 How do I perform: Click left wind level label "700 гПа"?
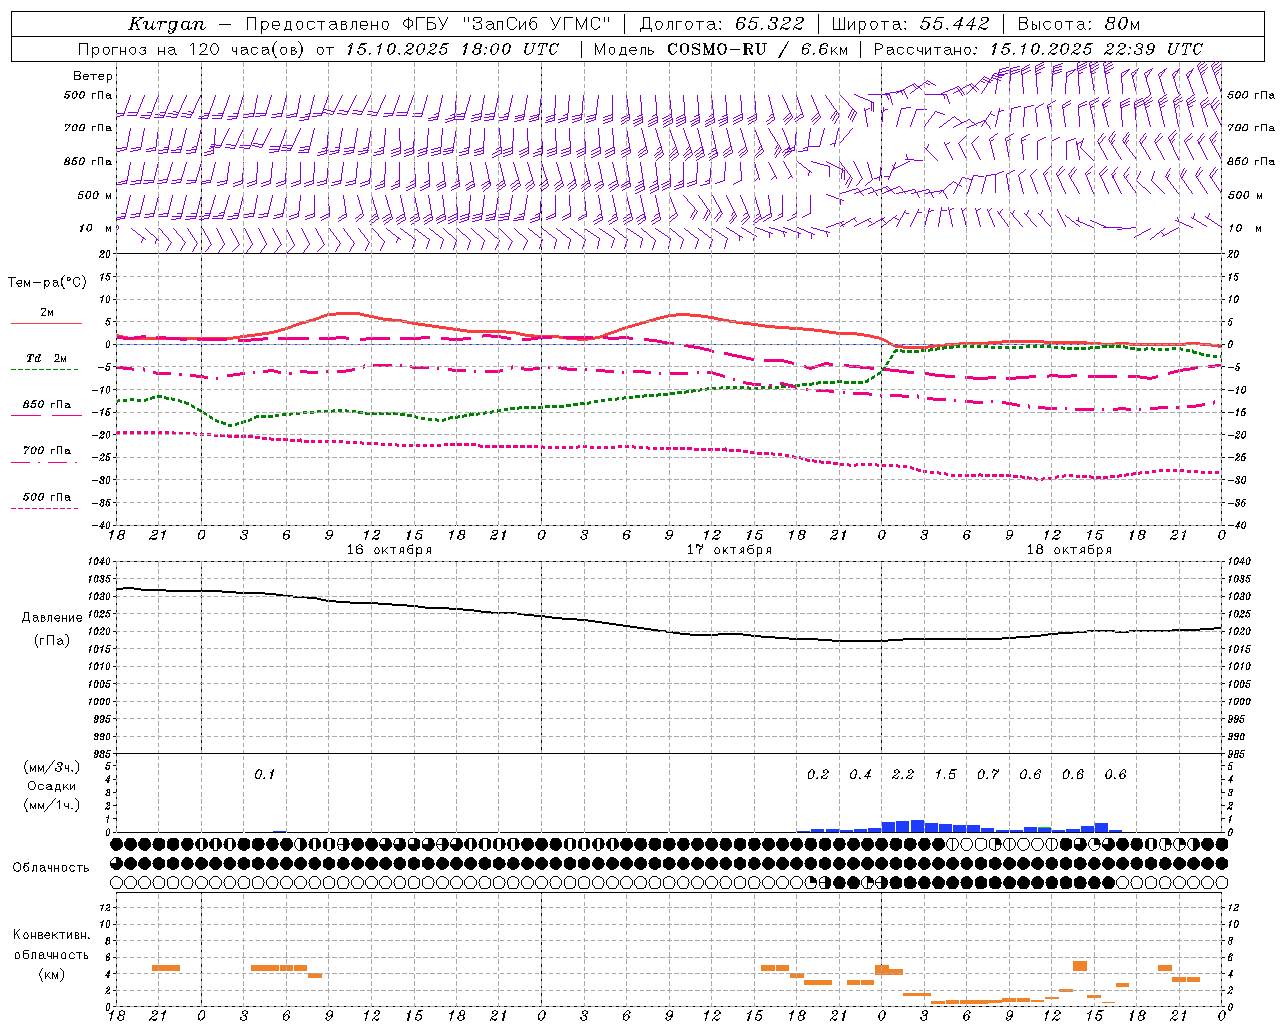88,128
